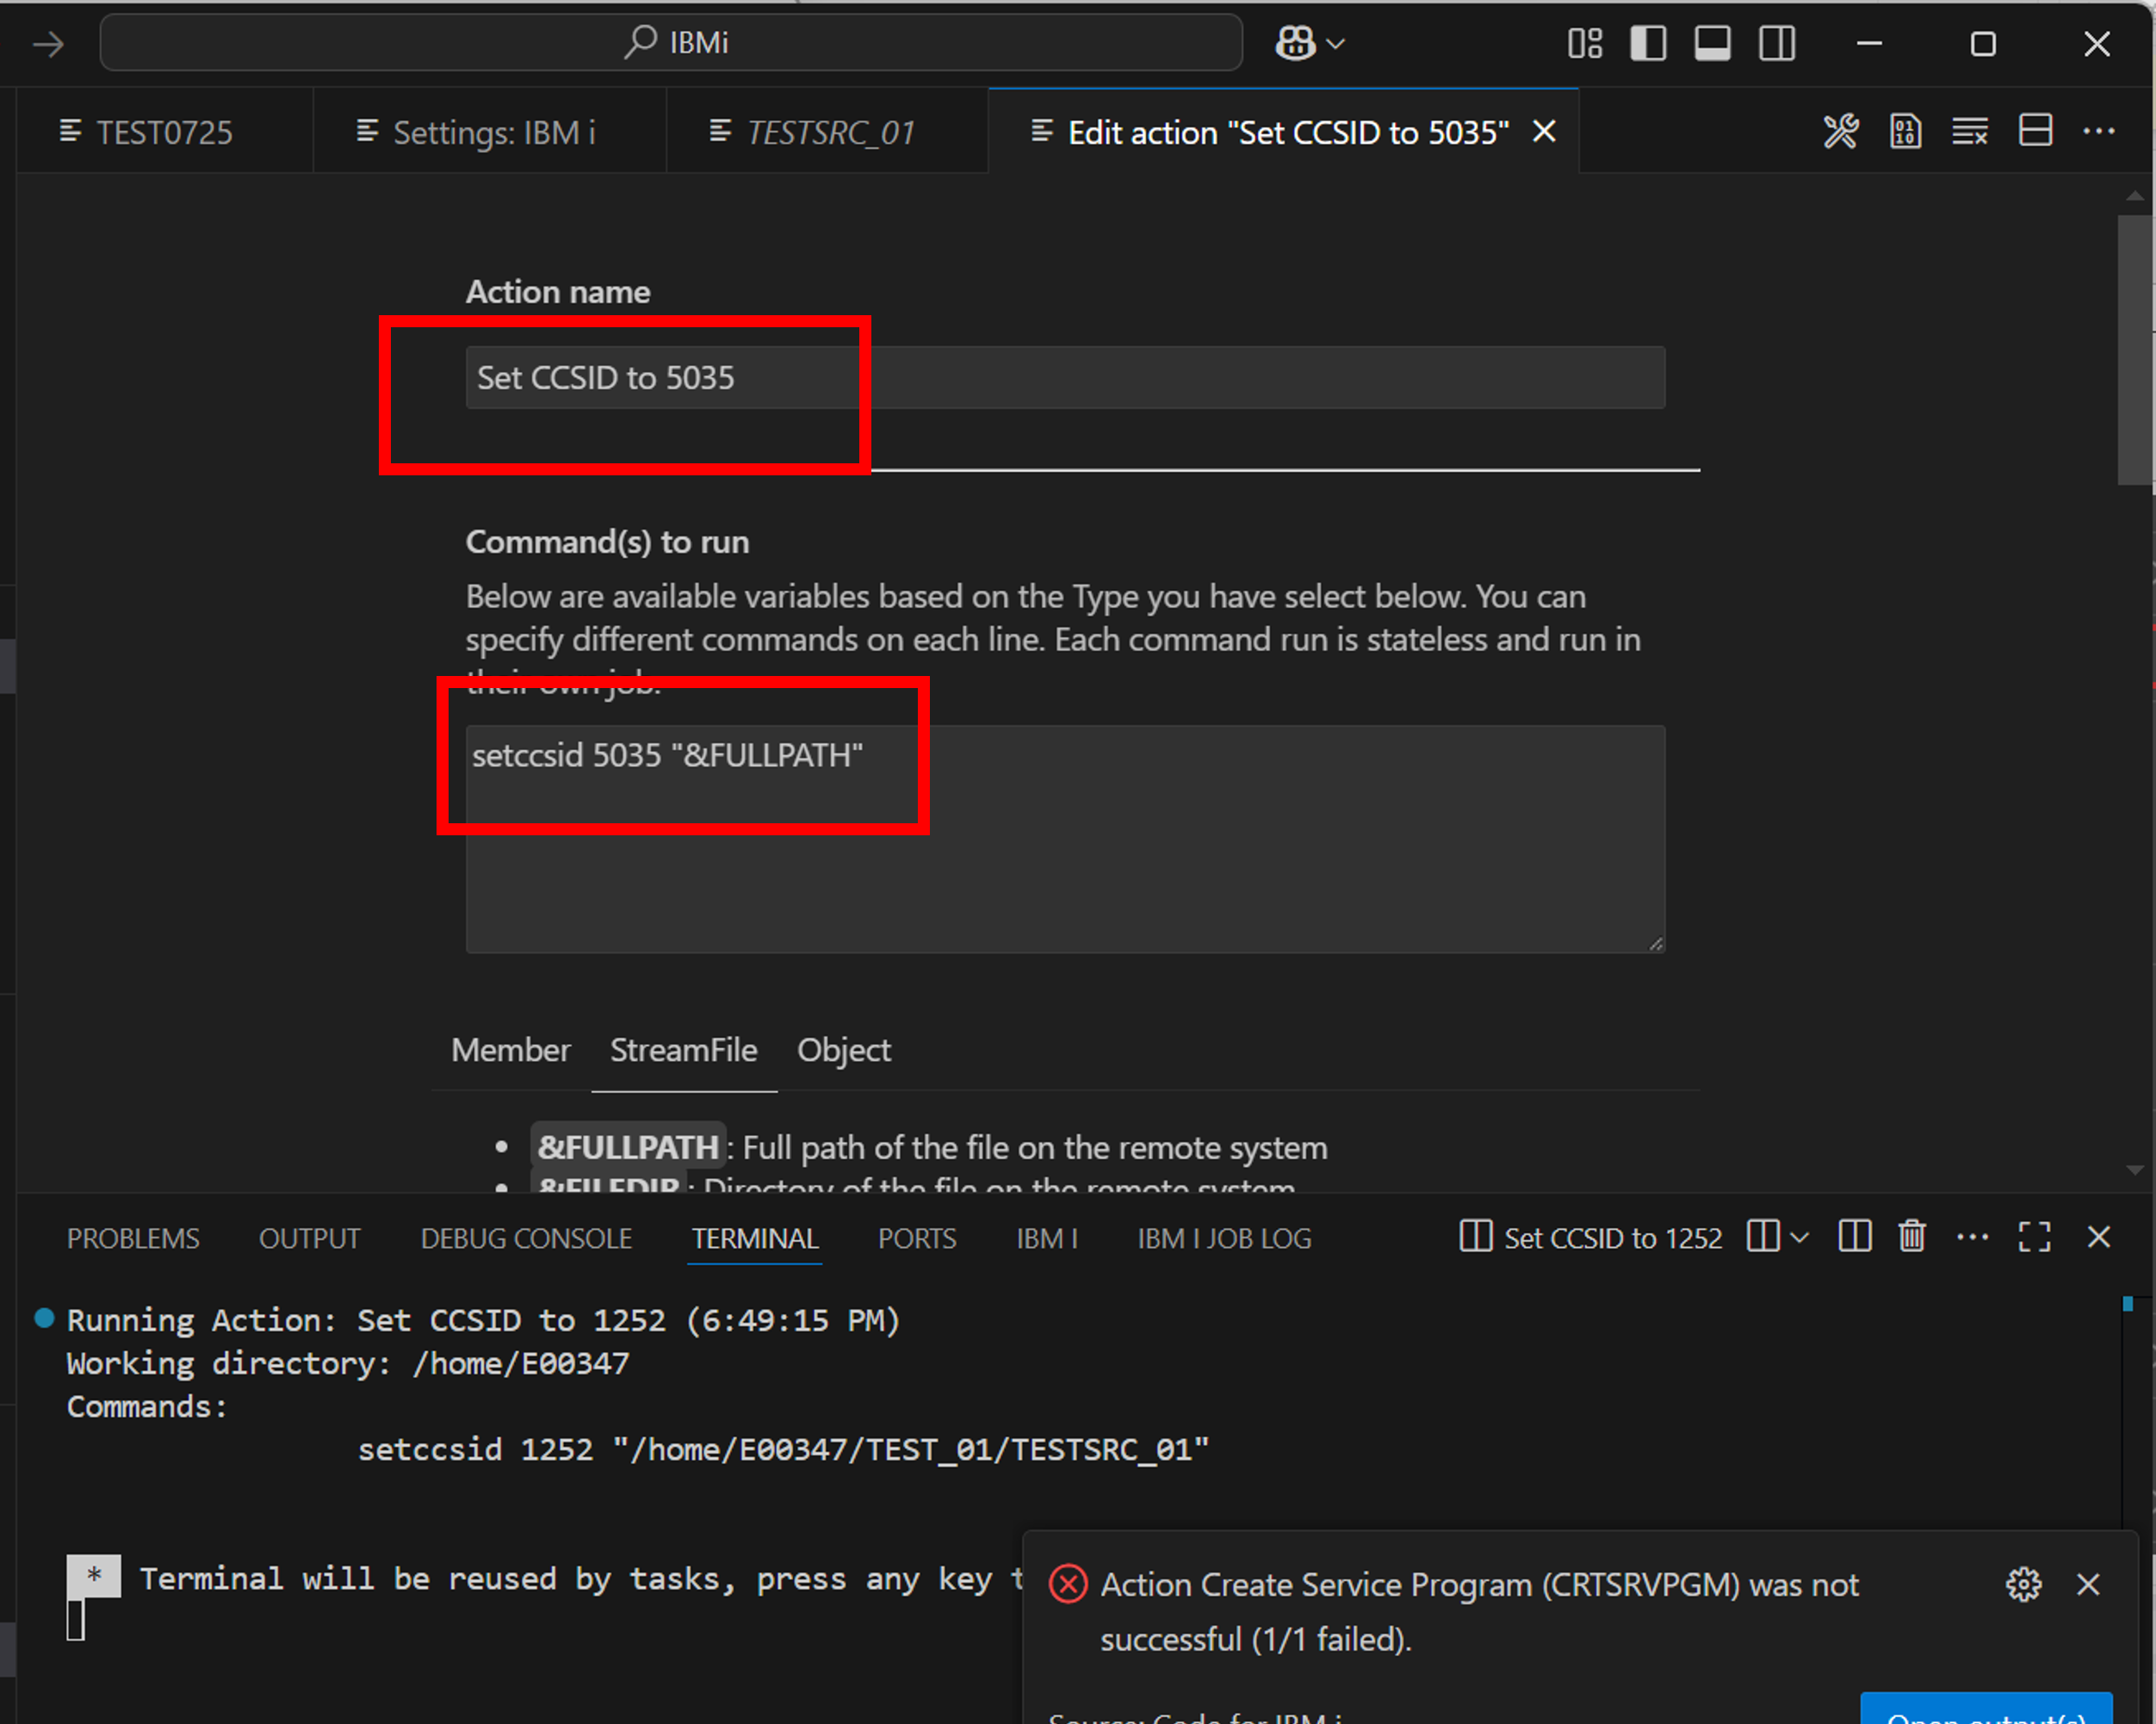Click the tools wrench icon in editor toolbar
2156x1724 pixels.
(x=1840, y=131)
